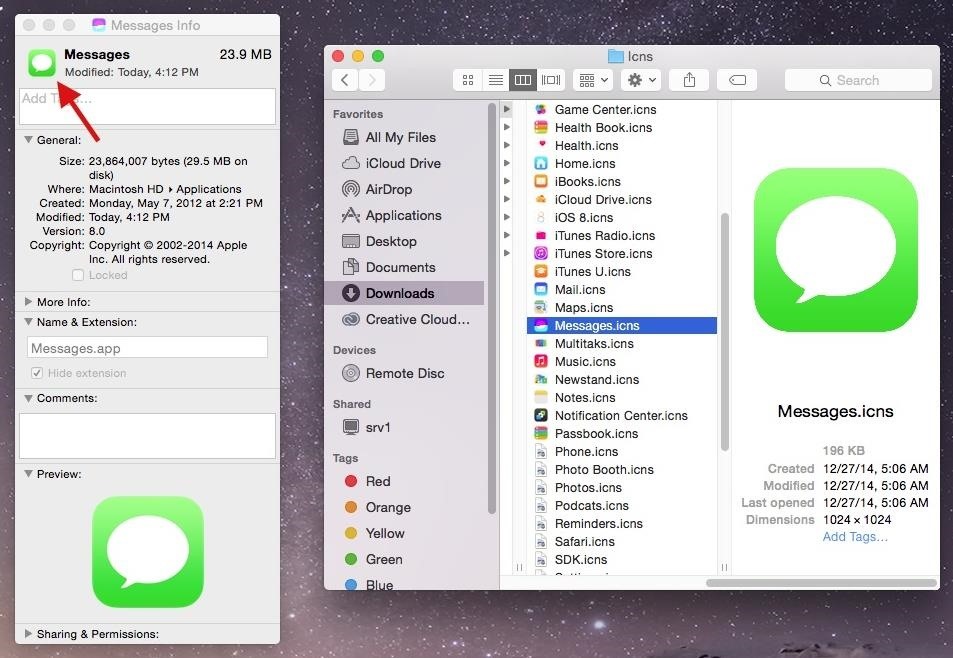Switch to icon view in the Finder toolbar
This screenshot has height=658, width=953.
[467, 80]
